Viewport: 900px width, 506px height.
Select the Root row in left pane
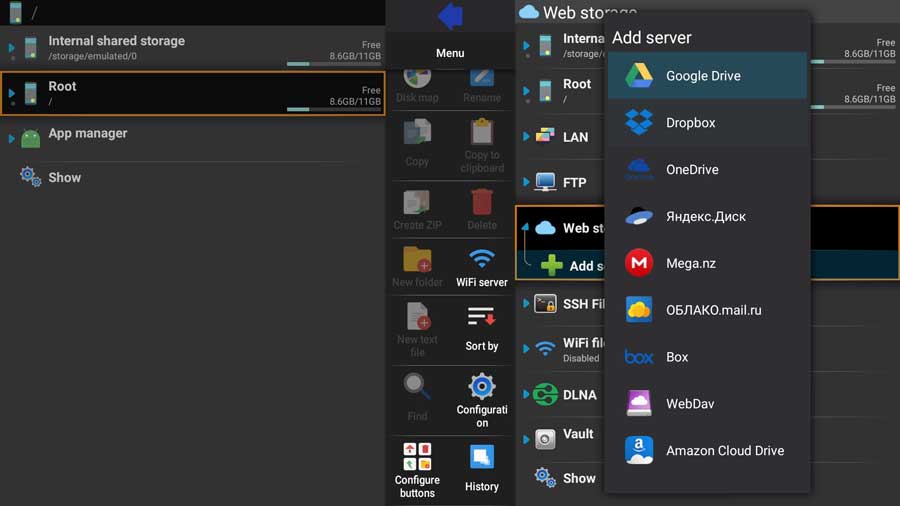click(x=193, y=93)
